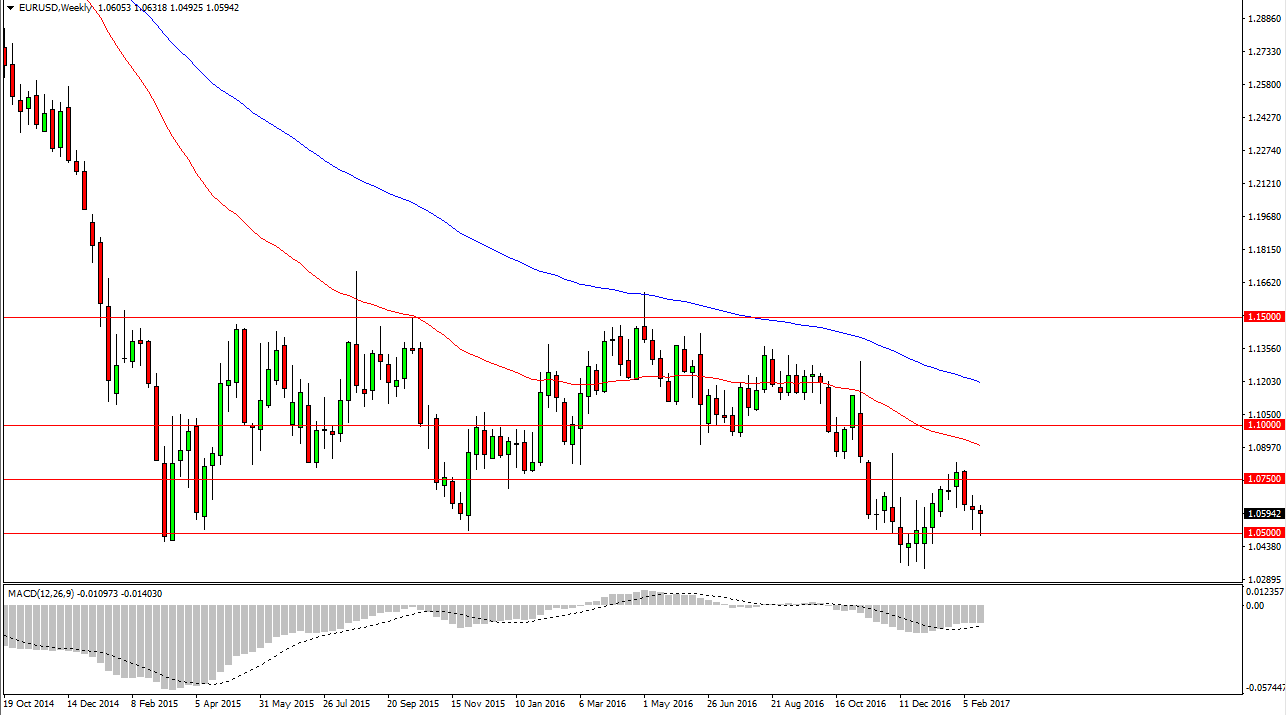Select the most recent weekly candlestick
Image resolution: width=1286 pixels, height=715 pixels.
click(979, 514)
